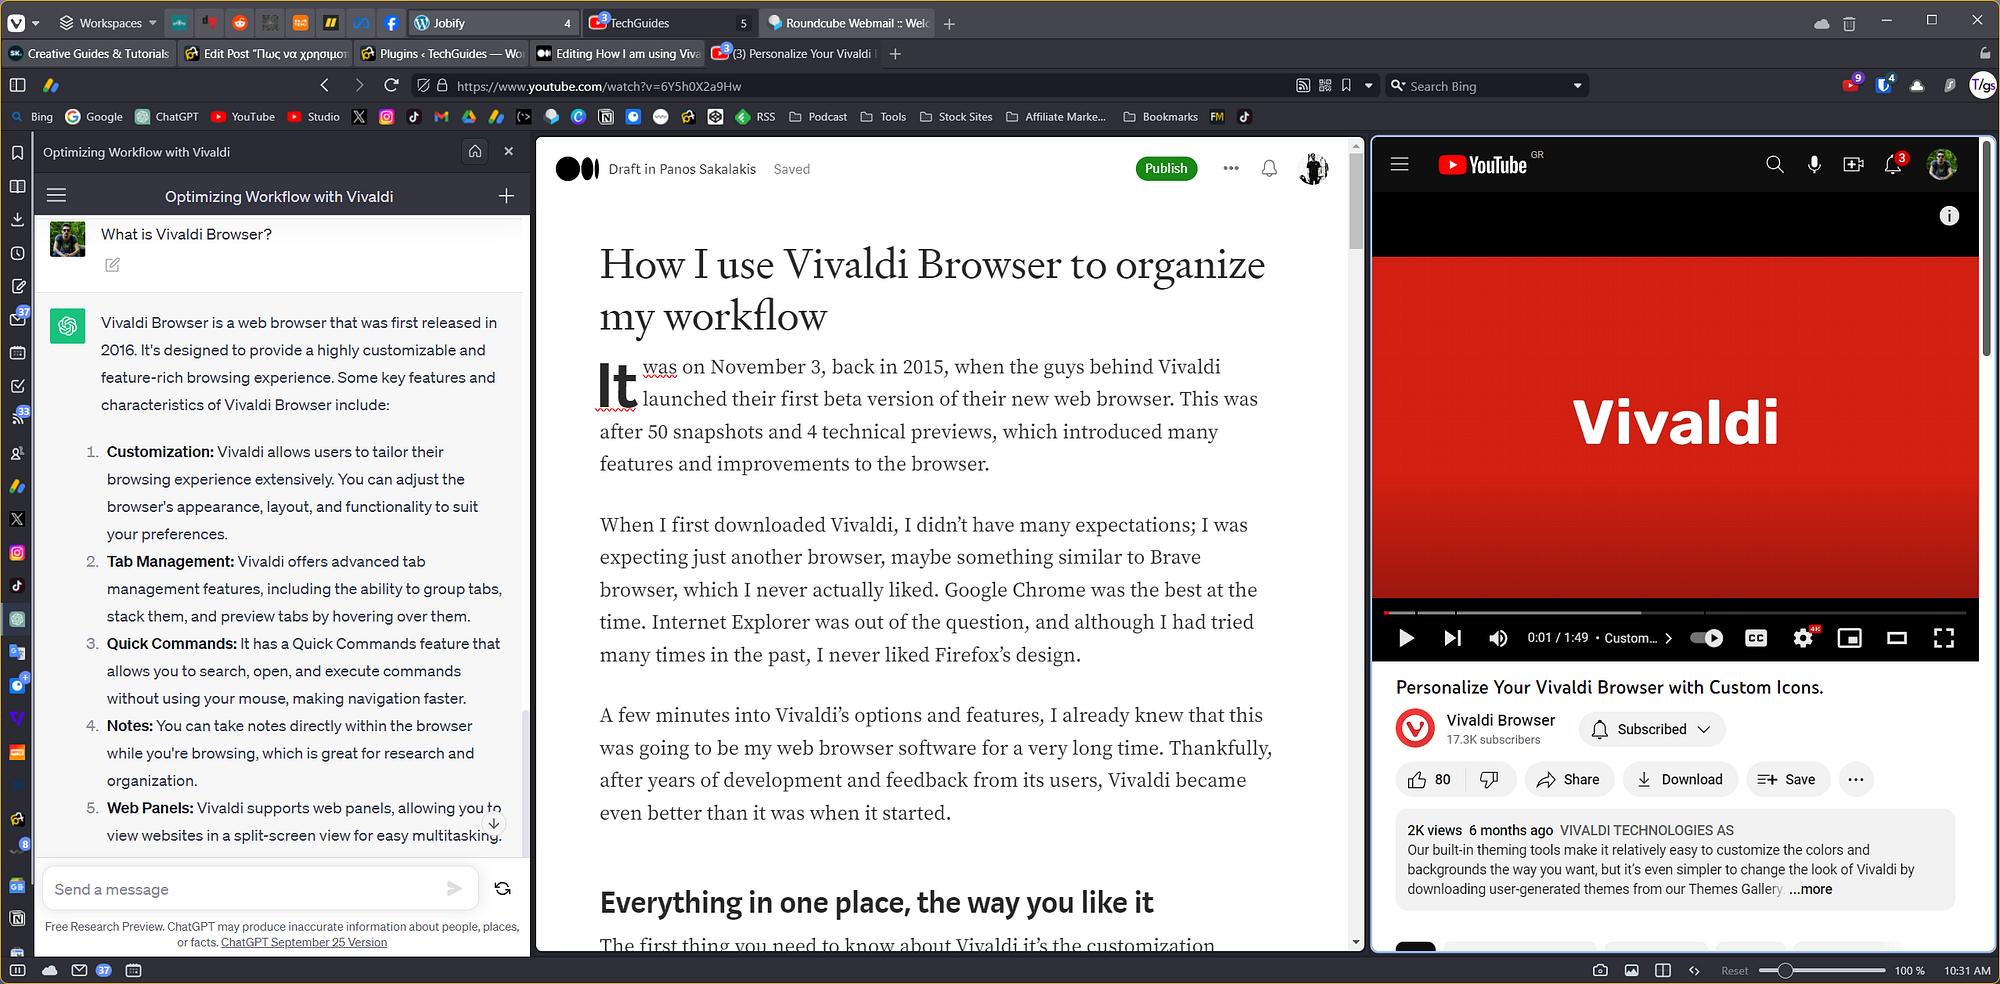Screen dimensions: 2000x984
Task: Open the TikTok web panel in sidebar
Action: coord(17,585)
